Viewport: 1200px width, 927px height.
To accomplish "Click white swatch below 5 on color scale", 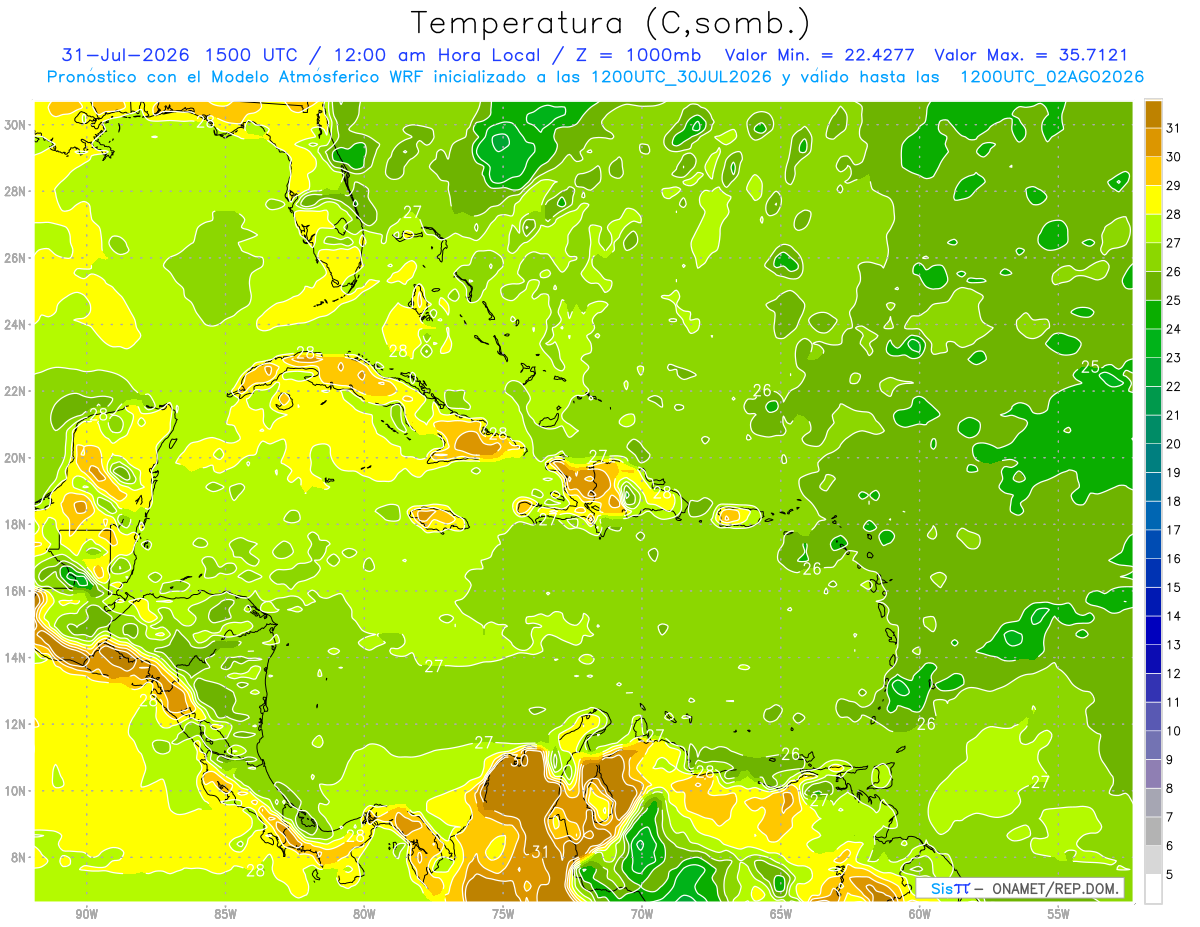I will 1153,888.
